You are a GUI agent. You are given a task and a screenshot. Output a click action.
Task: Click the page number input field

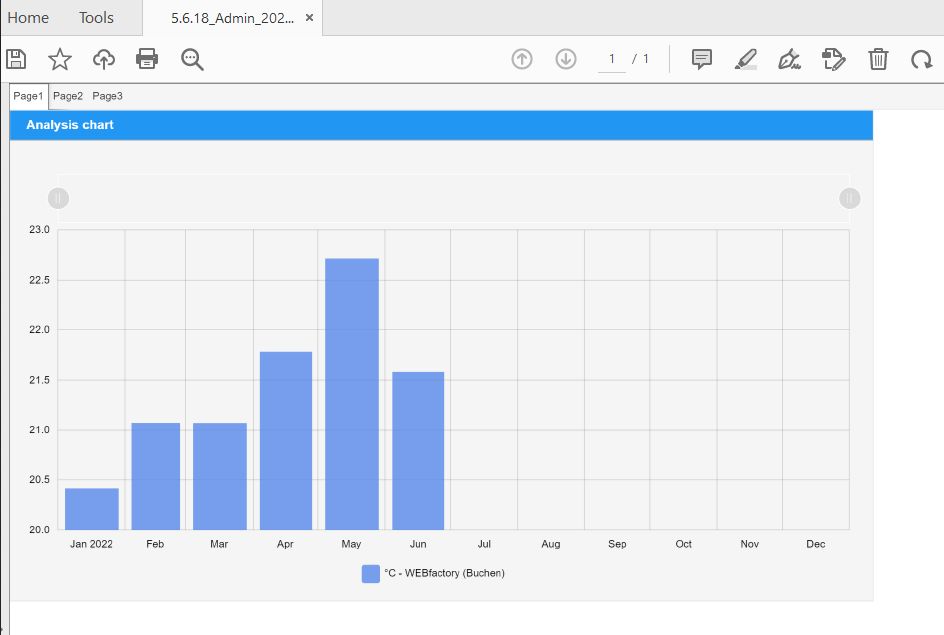(611, 59)
